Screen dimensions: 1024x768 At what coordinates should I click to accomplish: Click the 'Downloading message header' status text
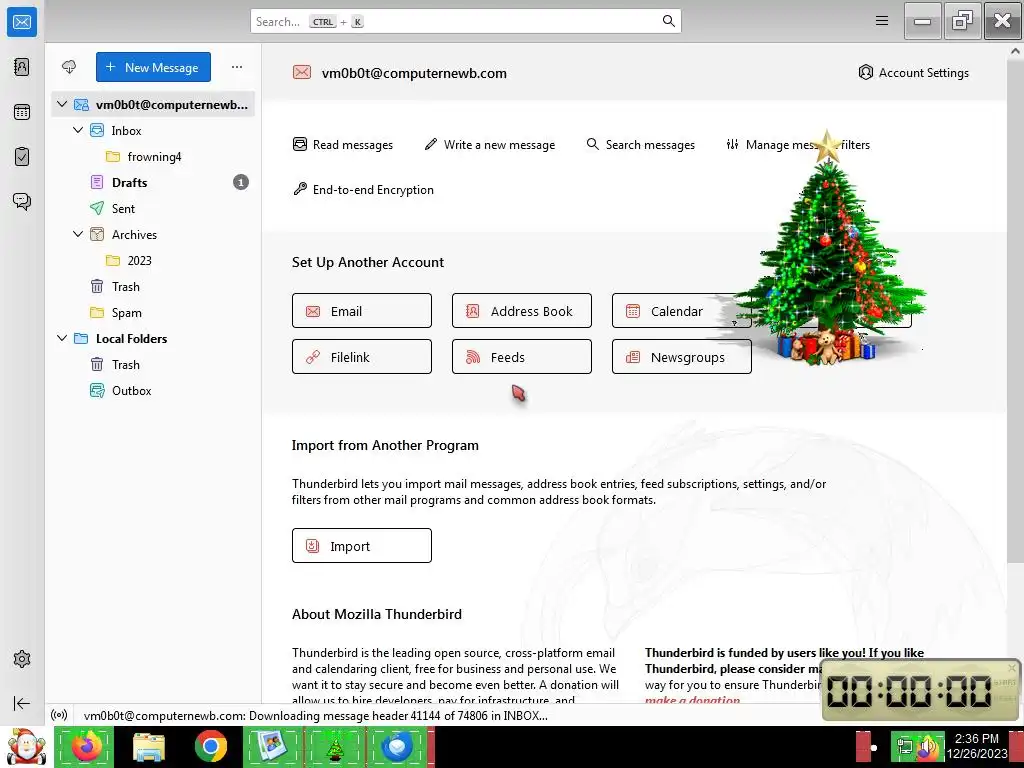click(x=315, y=715)
